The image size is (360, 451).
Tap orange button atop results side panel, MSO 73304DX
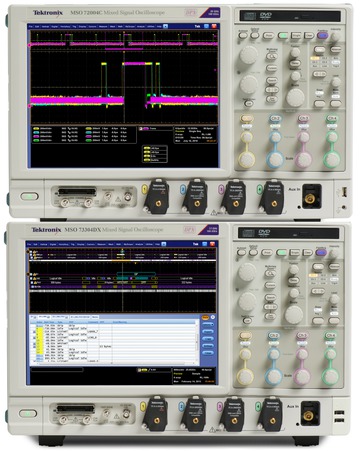(x=205, y=318)
